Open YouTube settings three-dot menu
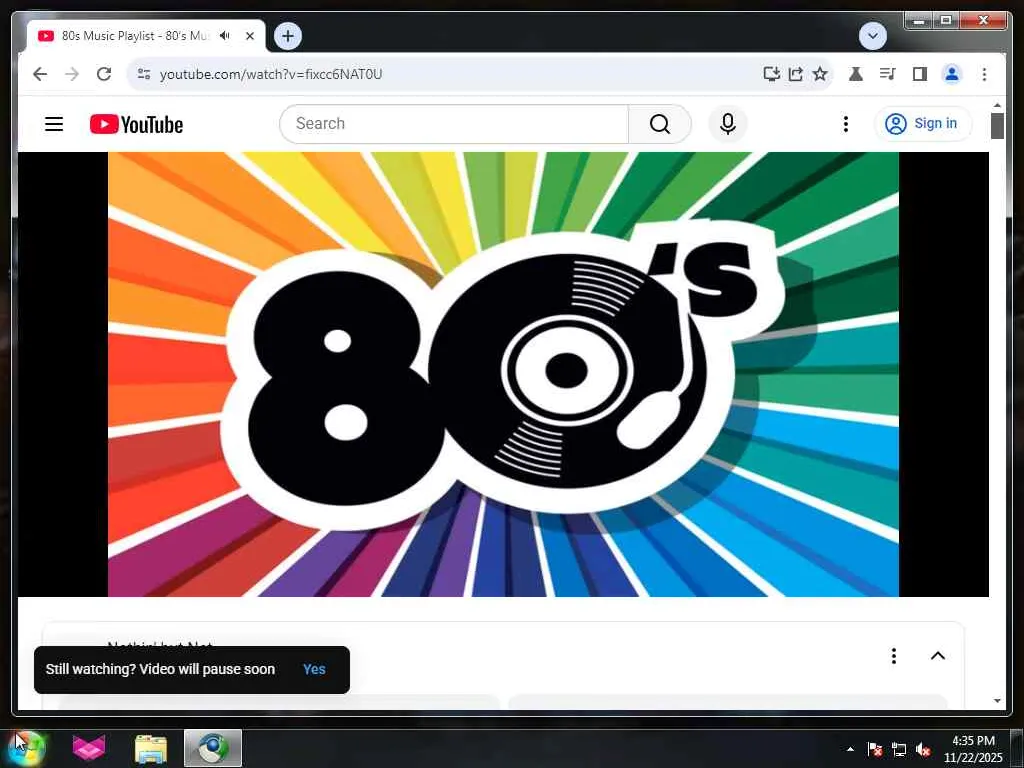 846,124
